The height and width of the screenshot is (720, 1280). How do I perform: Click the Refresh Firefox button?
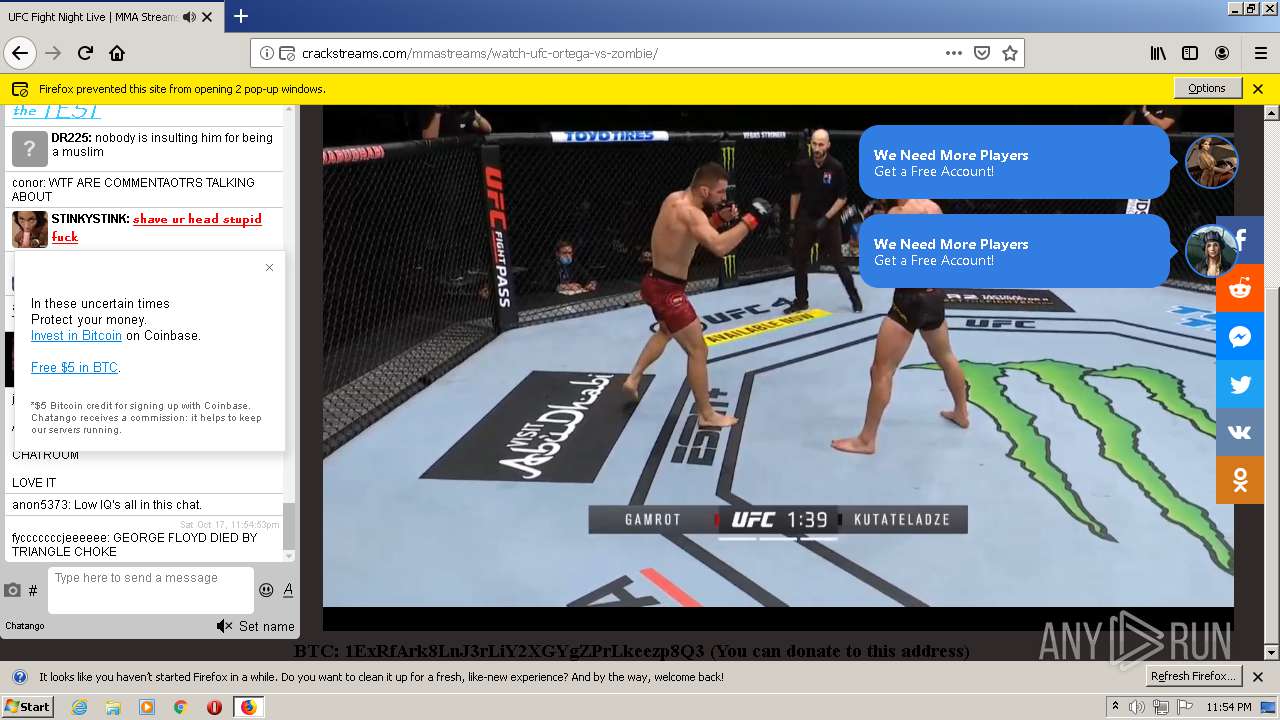pyautogui.click(x=1193, y=677)
